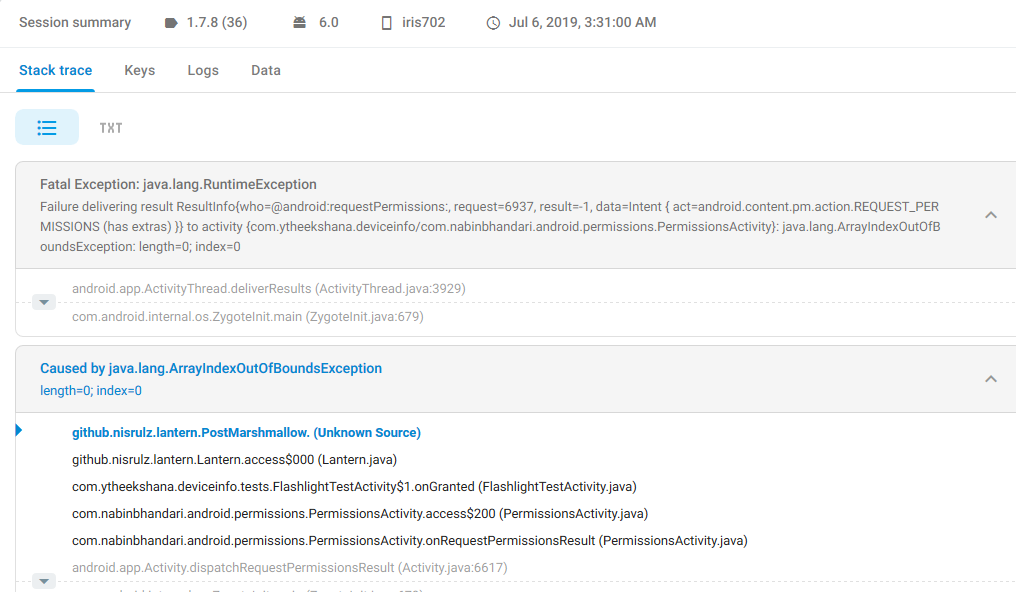The height and width of the screenshot is (592, 1016).
Task: Click the device phone icon near iris702
Action: click(x=386, y=23)
